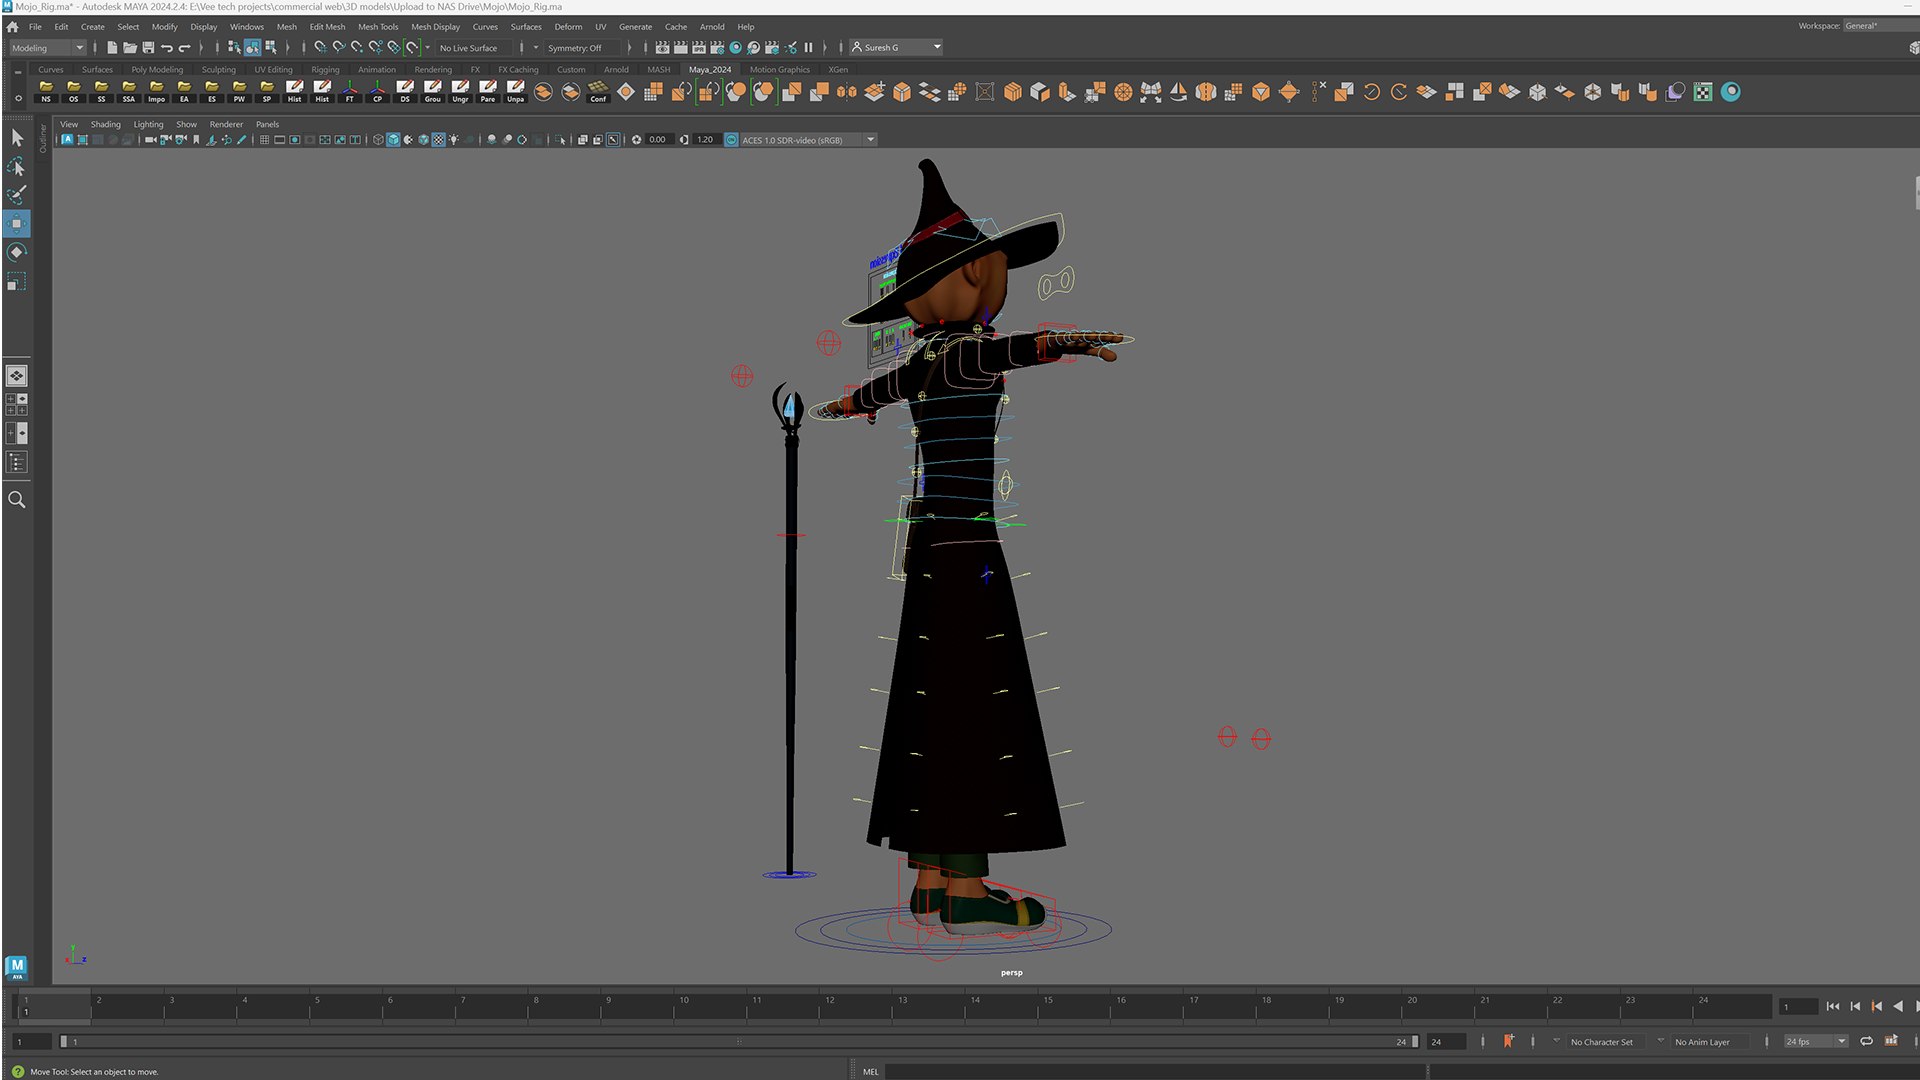Save the scene with the floppy icon
Screen dimensions: 1920x1080
(x=148, y=47)
